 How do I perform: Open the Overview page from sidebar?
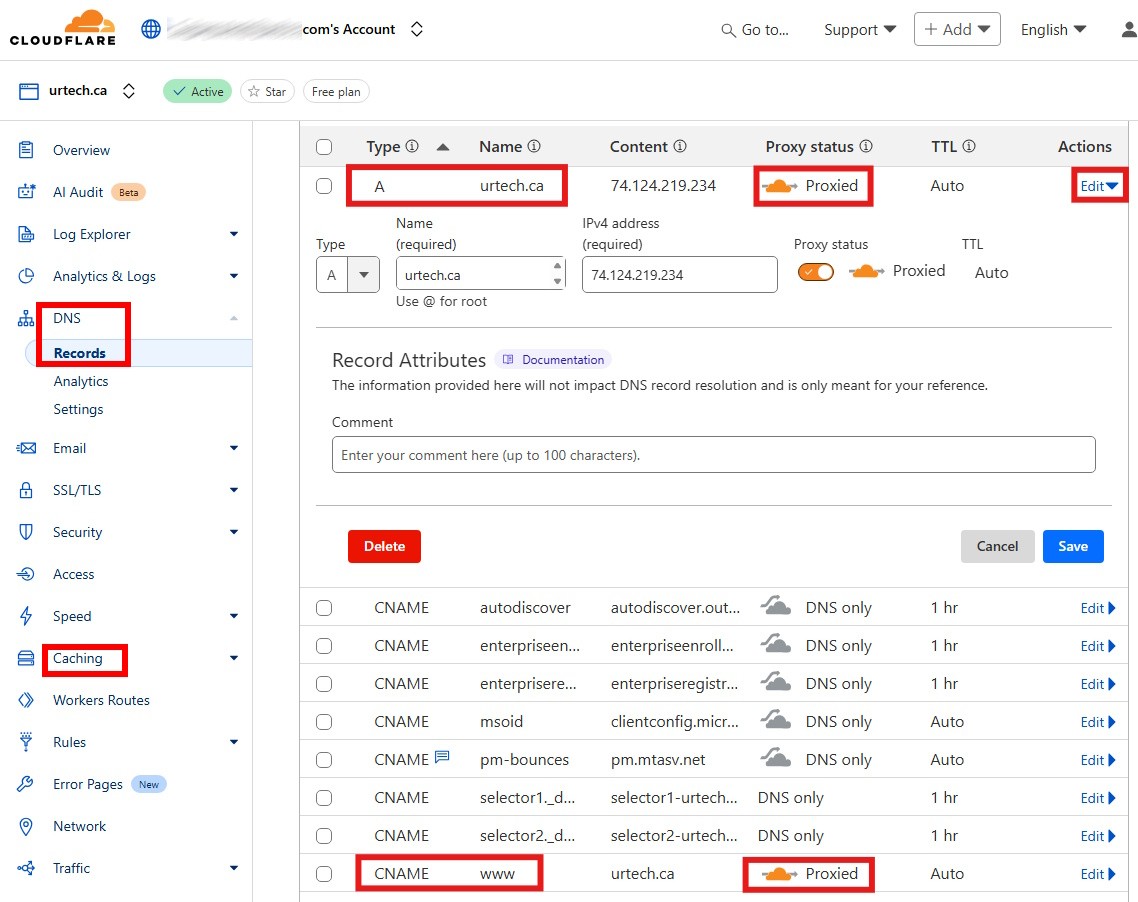(x=81, y=150)
